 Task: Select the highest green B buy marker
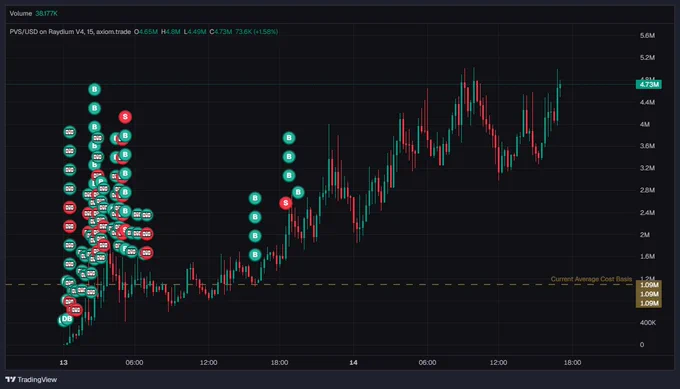coord(95,89)
